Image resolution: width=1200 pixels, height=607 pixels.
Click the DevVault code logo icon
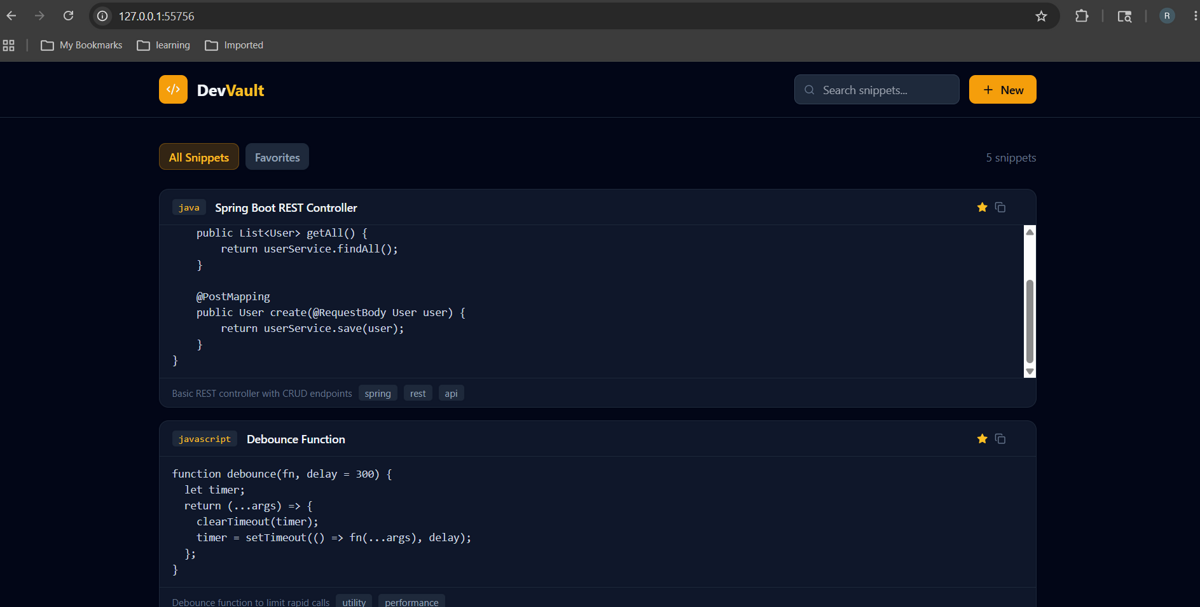coord(173,89)
